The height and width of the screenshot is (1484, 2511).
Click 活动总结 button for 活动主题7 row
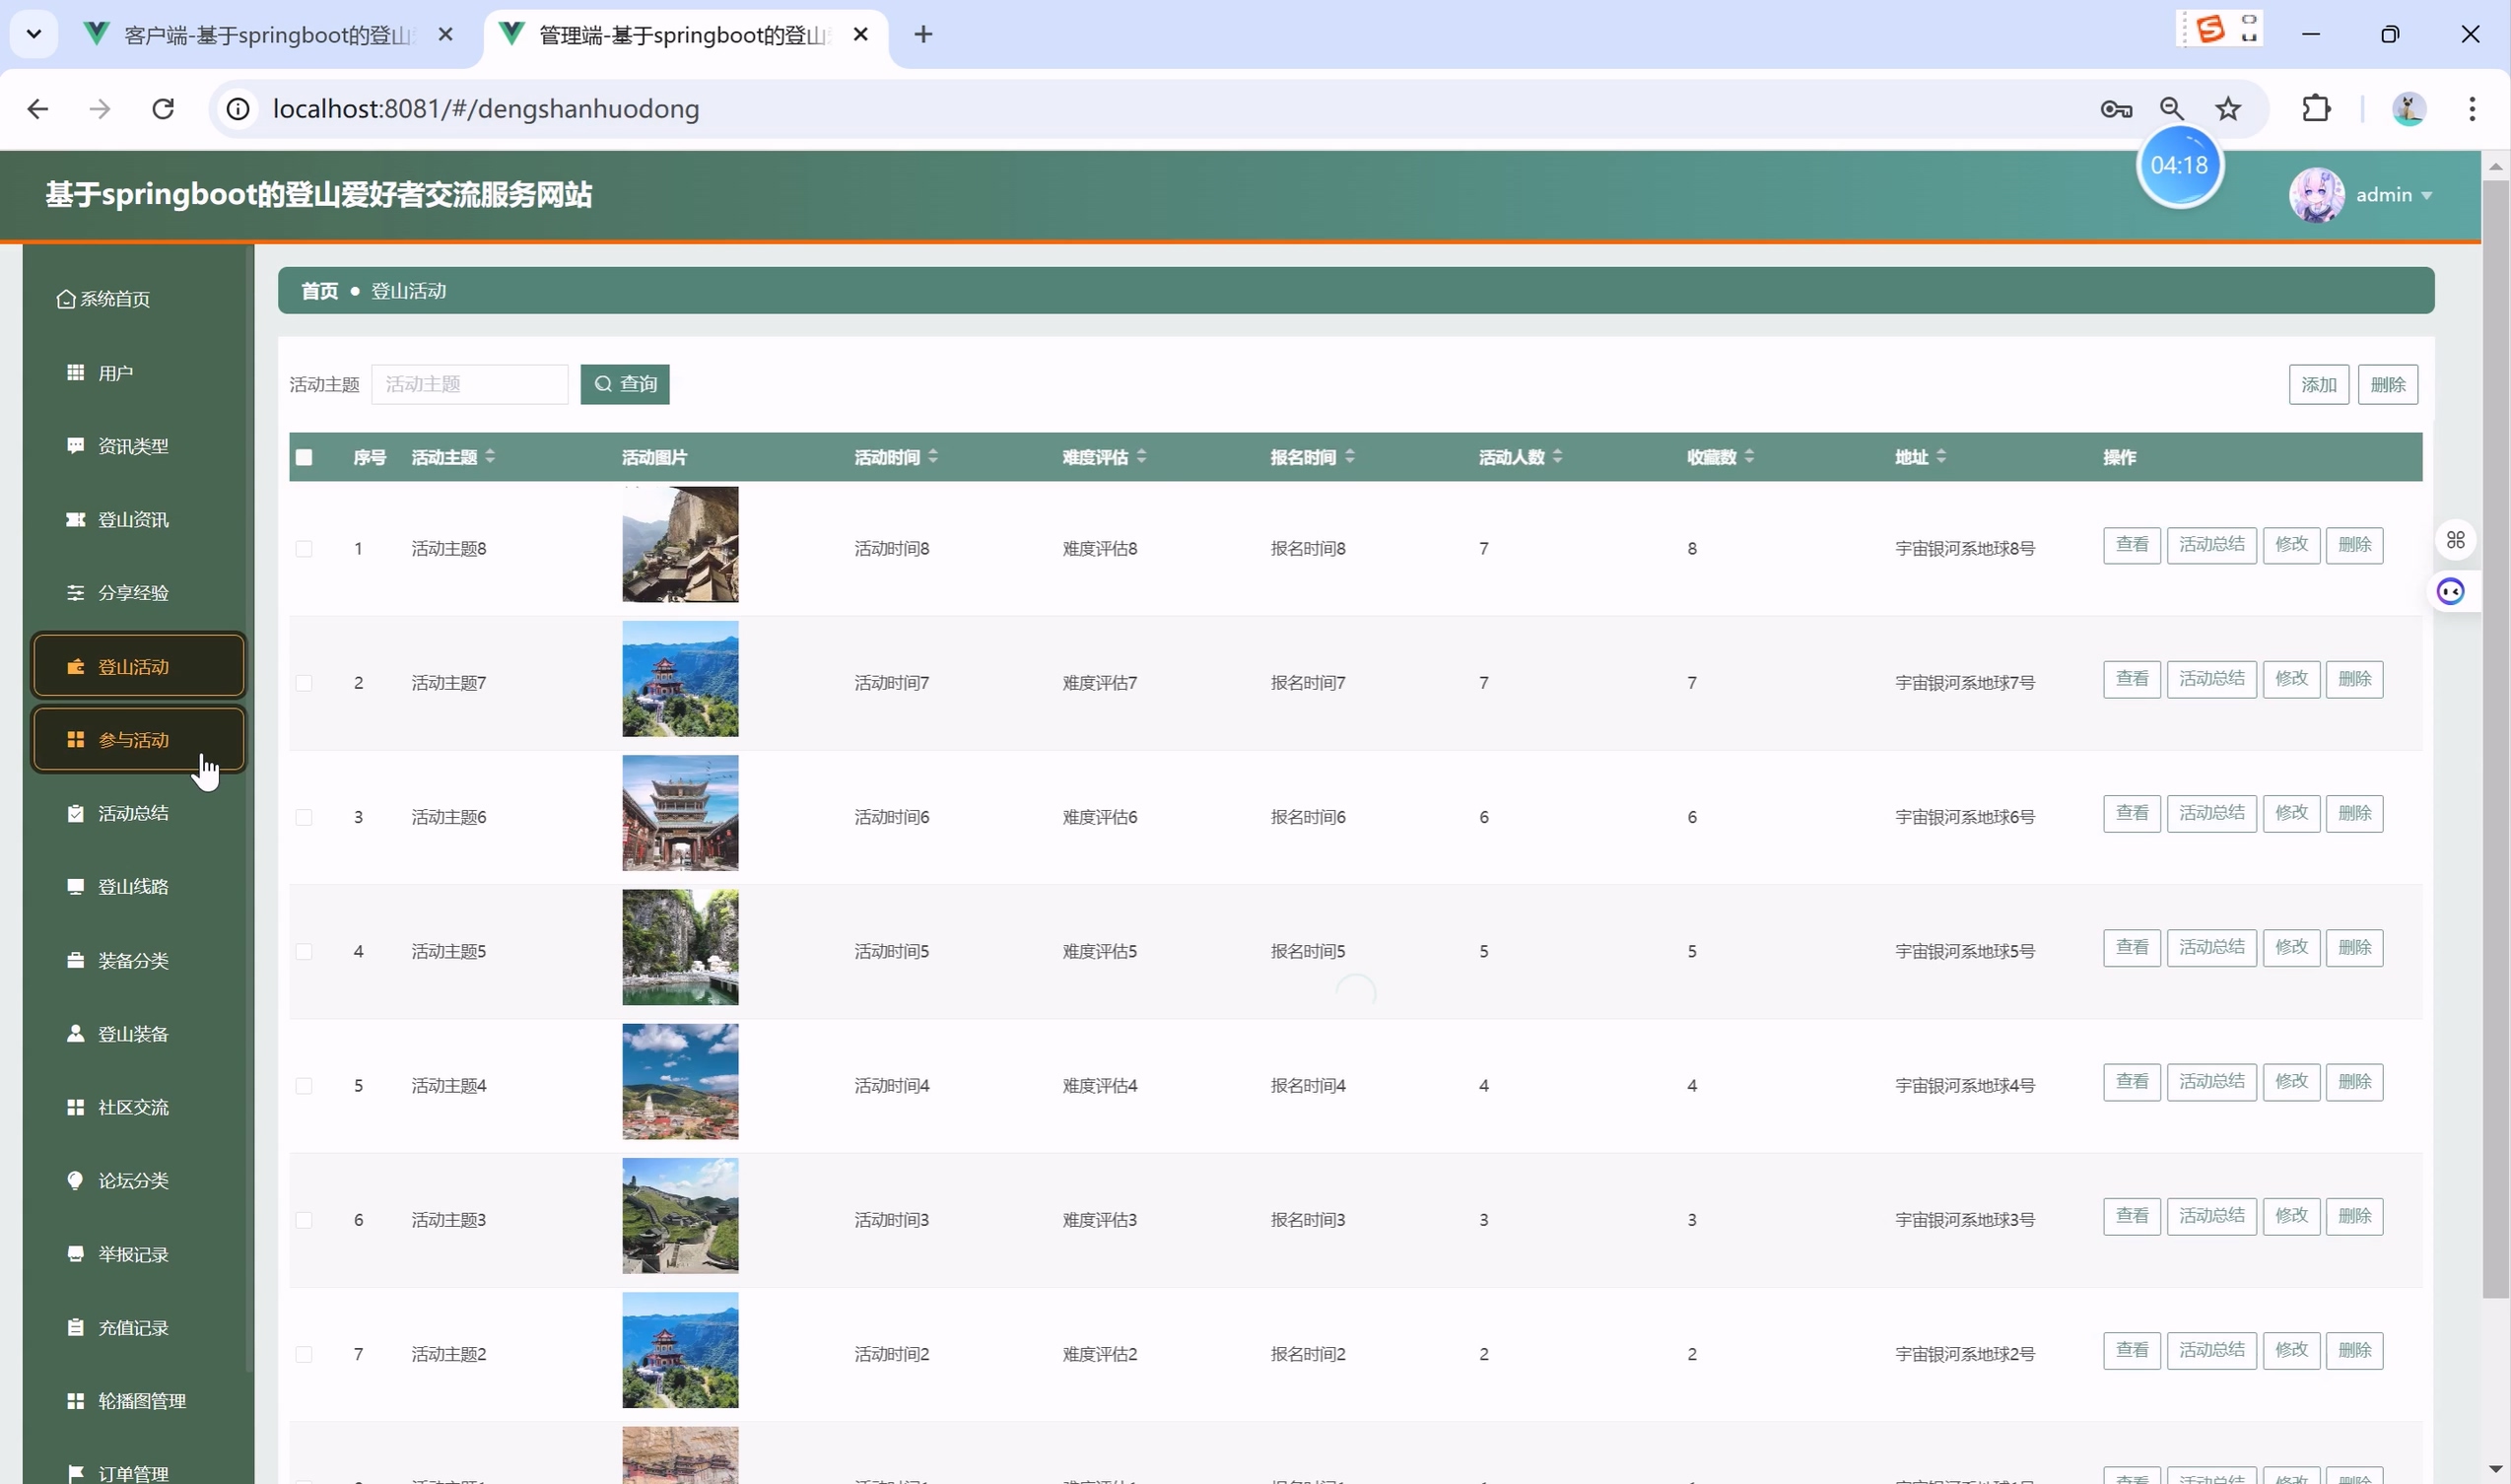click(2211, 680)
